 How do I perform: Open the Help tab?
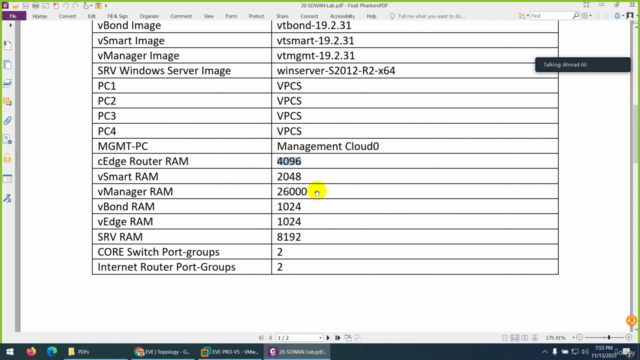371,16
